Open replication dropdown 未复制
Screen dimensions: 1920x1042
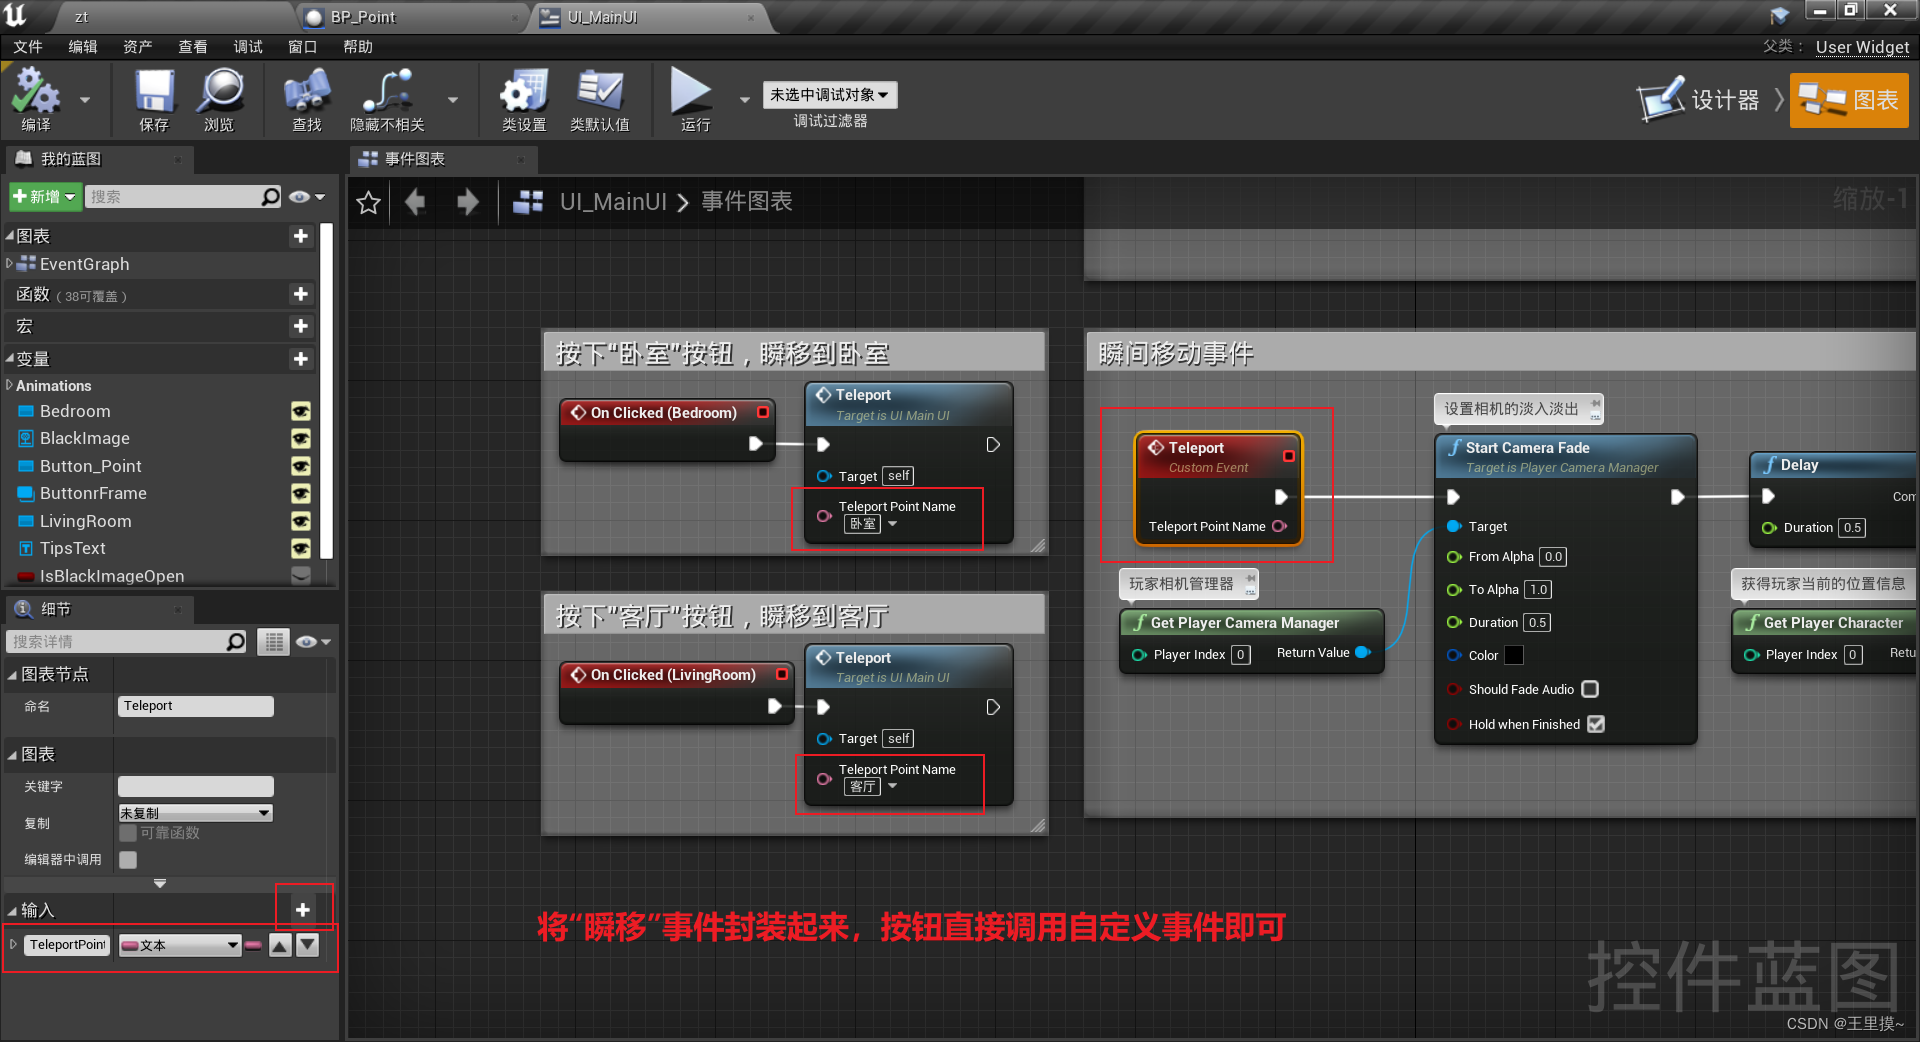196,813
